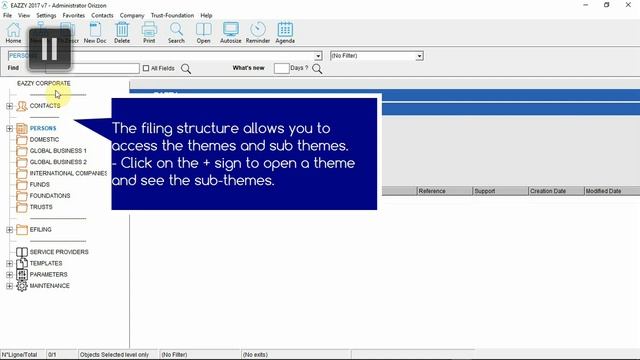Image resolution: width=640 pixels, height=360 pixels.
Task: Open the Settings menu
Action: pyautogui.click(x=46, y=15)
